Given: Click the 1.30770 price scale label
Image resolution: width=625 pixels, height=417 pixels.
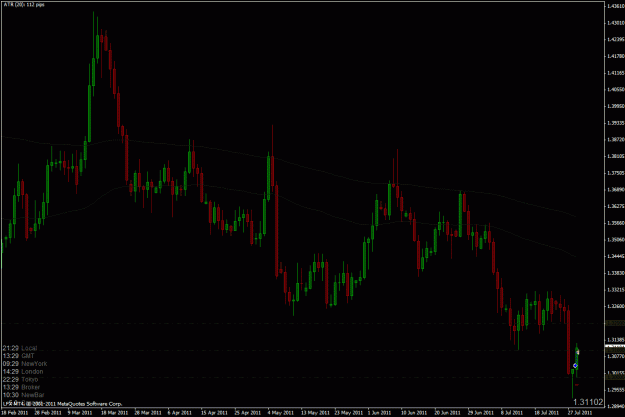Looking at the screenshot, I should [x=615, y=356].
